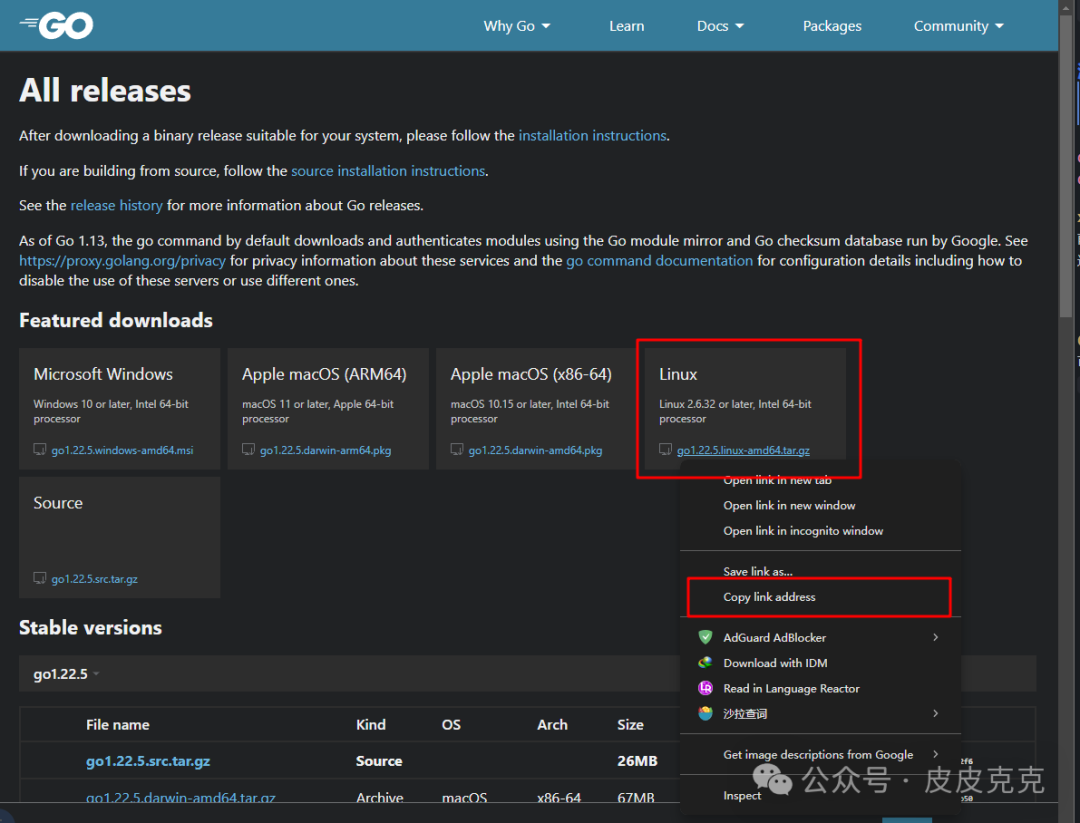Click go1.22.5.linux-amd64.tar.gz link
This screenshot has height=823, width=1080.
click(x=743, y=450)
